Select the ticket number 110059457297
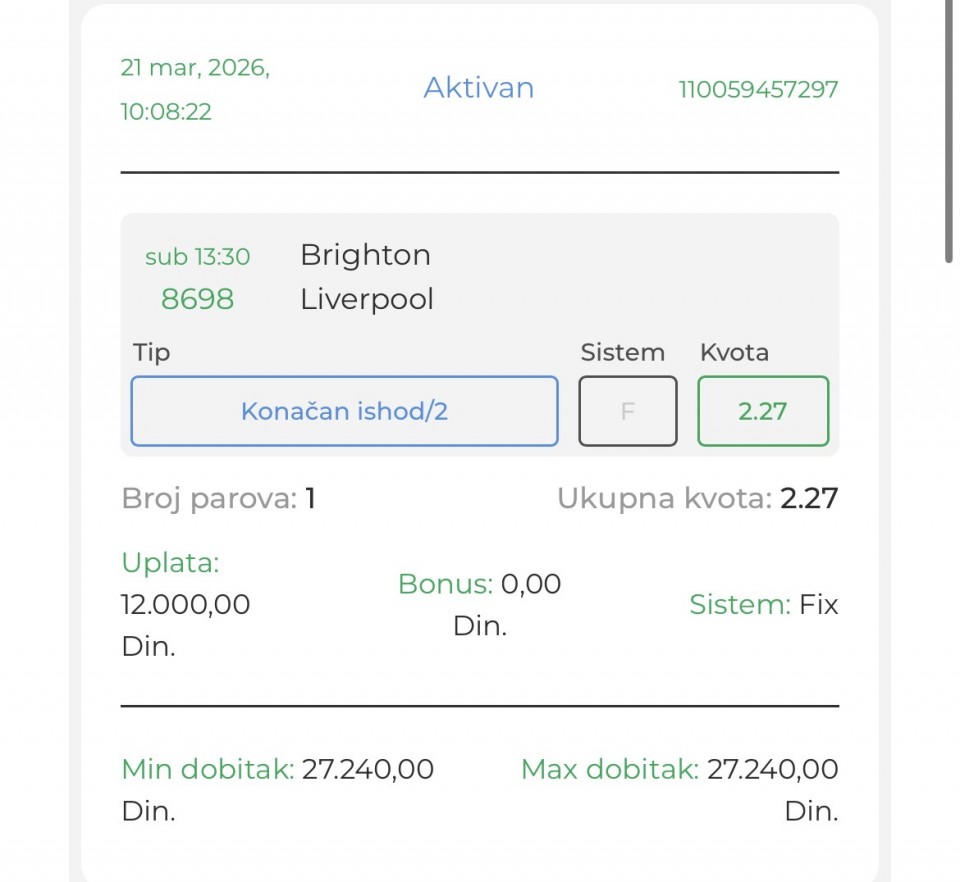 (x=758, y=90)
